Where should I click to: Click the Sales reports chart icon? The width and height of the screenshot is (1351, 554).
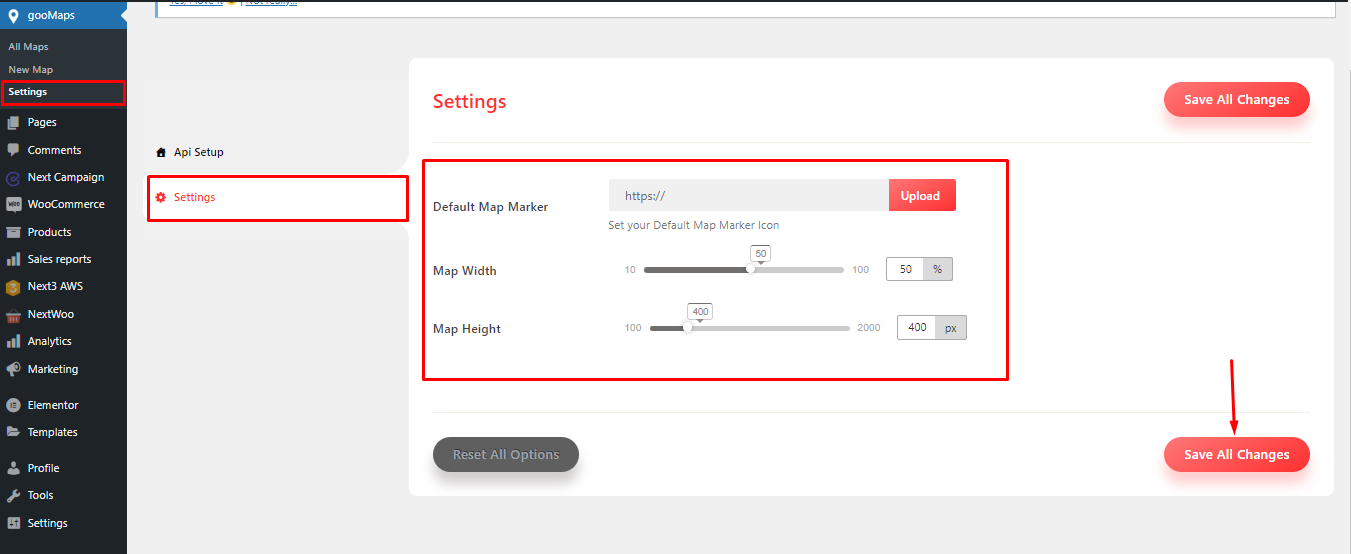coord(13,259)
